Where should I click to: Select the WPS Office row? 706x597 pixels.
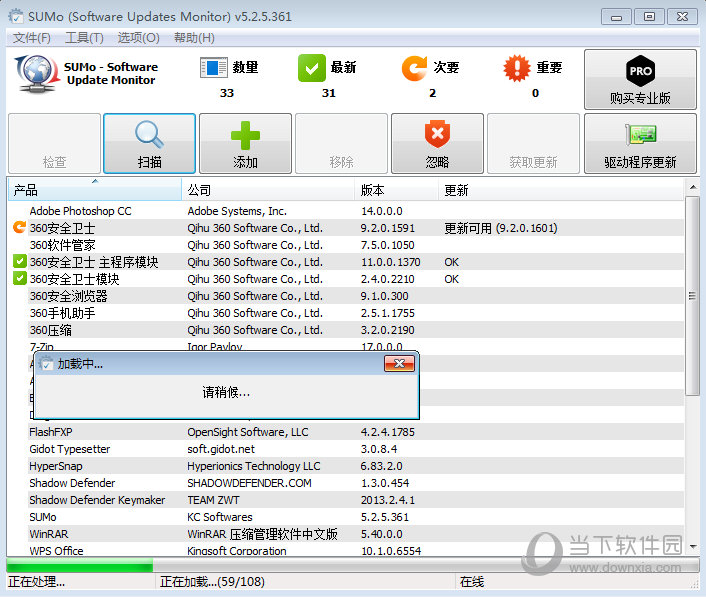(x=345, y=550)
